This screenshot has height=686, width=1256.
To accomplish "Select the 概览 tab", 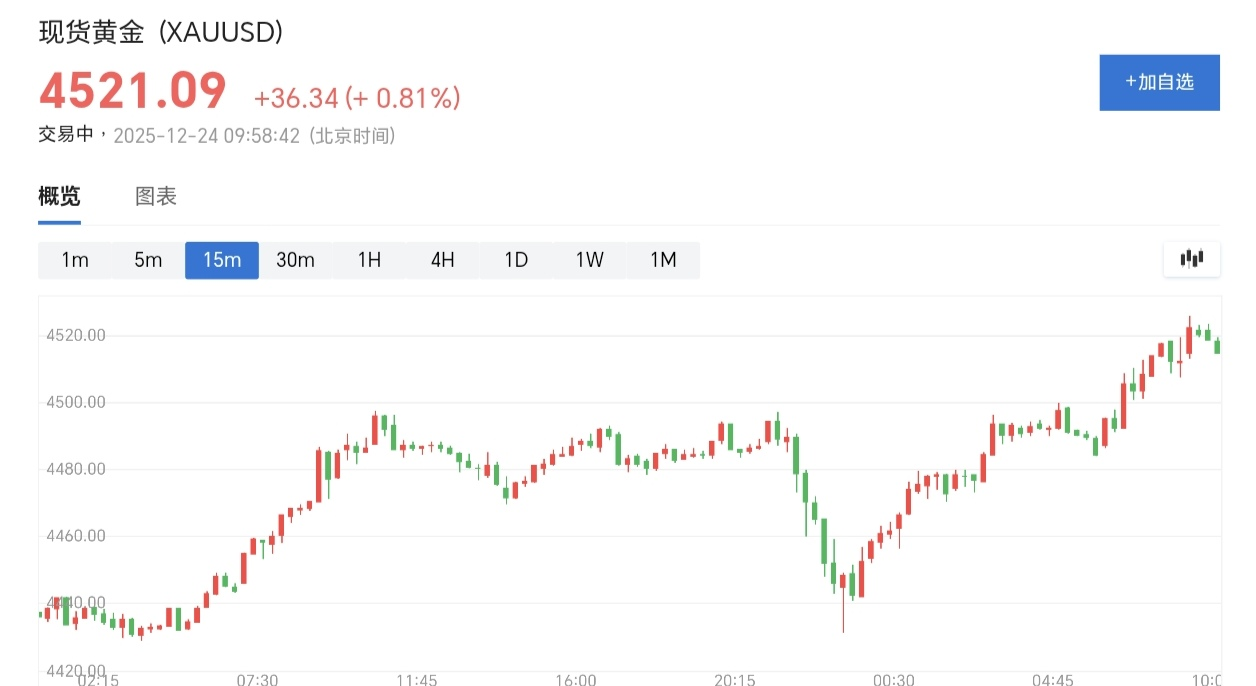I will point(59,196).
